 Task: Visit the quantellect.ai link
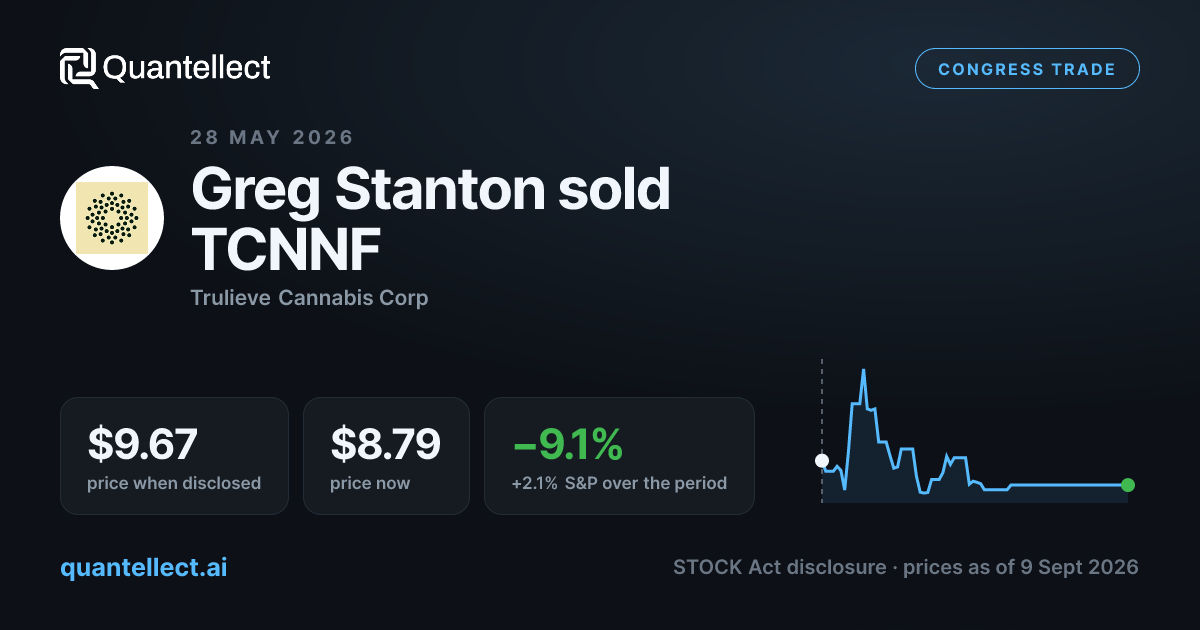(x=143, y=567)
